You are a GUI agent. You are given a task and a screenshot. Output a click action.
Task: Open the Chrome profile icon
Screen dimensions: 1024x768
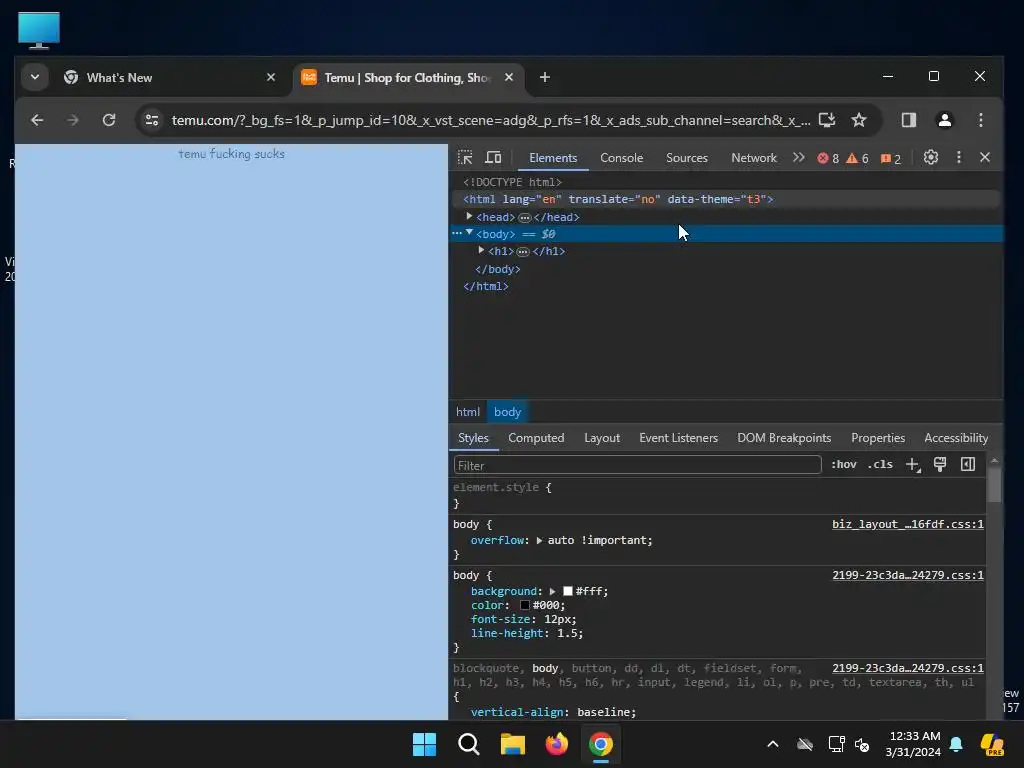(944, 120)
